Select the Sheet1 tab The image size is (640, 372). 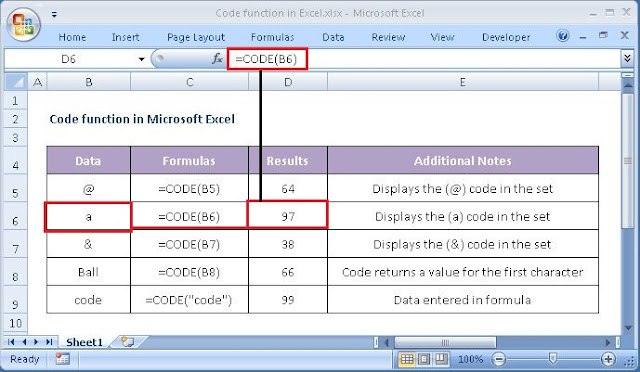point(84,342)
